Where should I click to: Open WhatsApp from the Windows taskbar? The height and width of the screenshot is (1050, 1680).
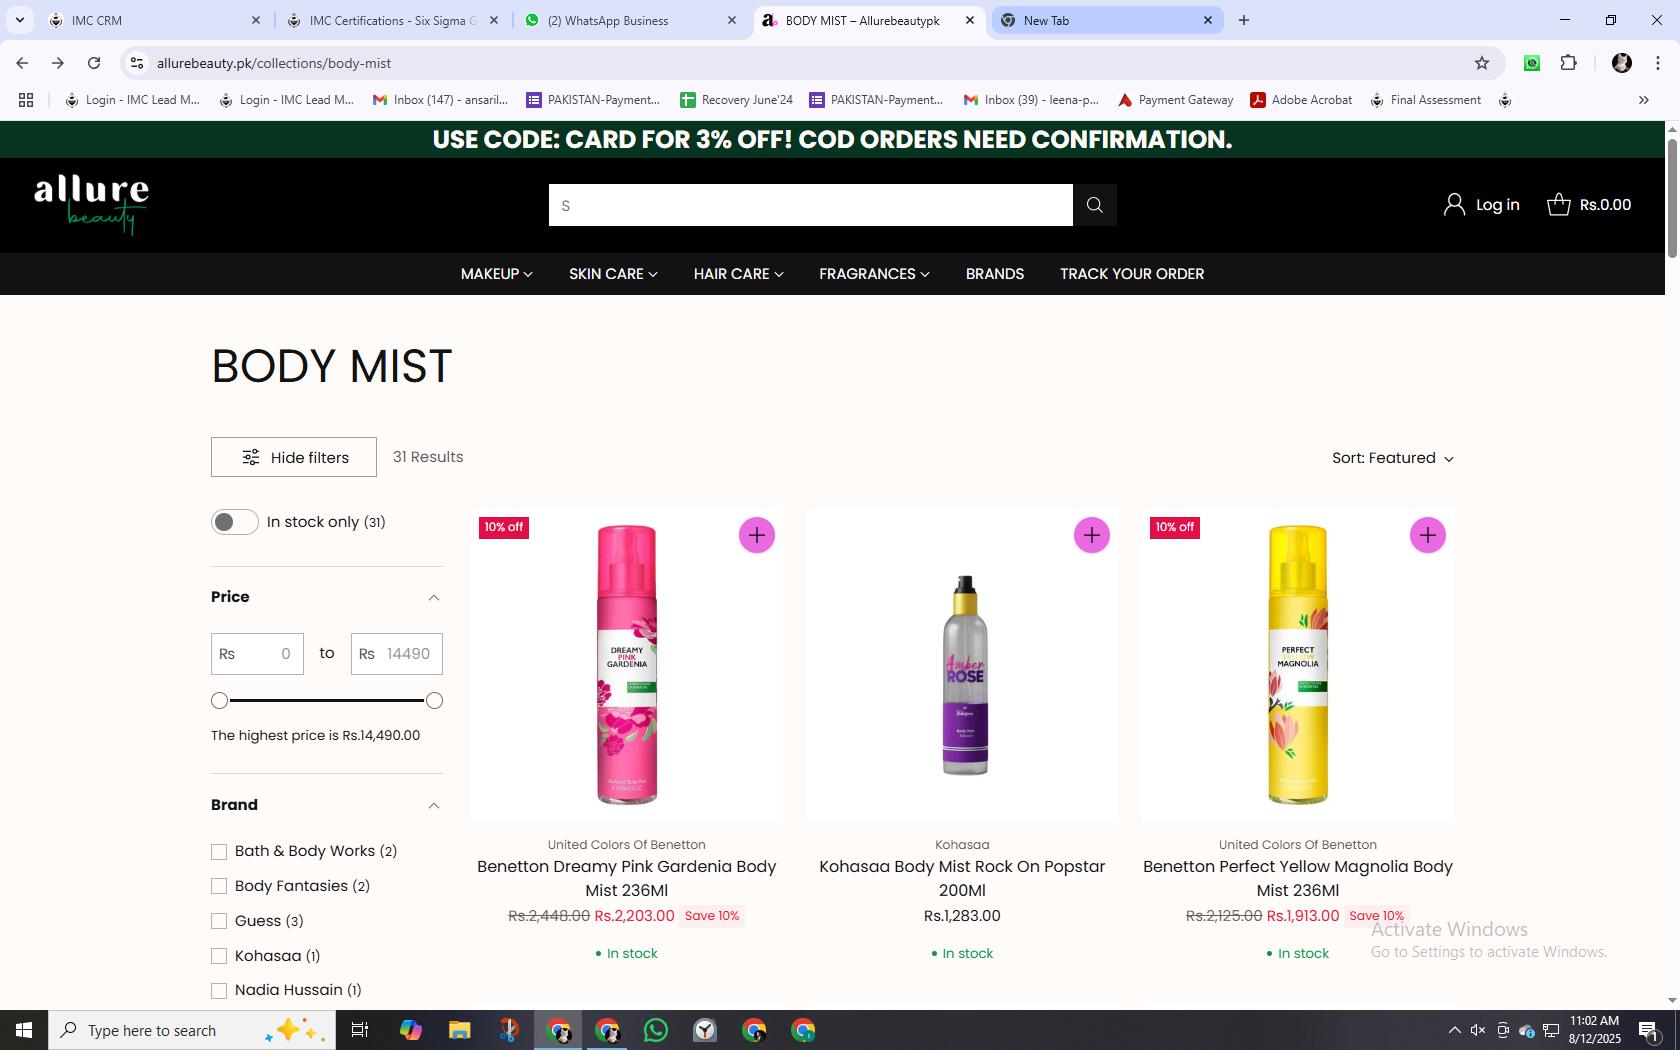pos(656,1030)
